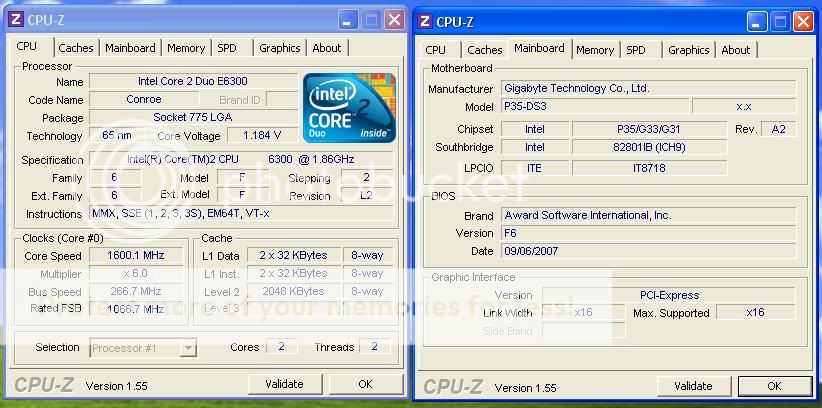The height and width of the screenshot is (408, 822).
Task: Minimize the left CPU-Z window
Action: 347,20
